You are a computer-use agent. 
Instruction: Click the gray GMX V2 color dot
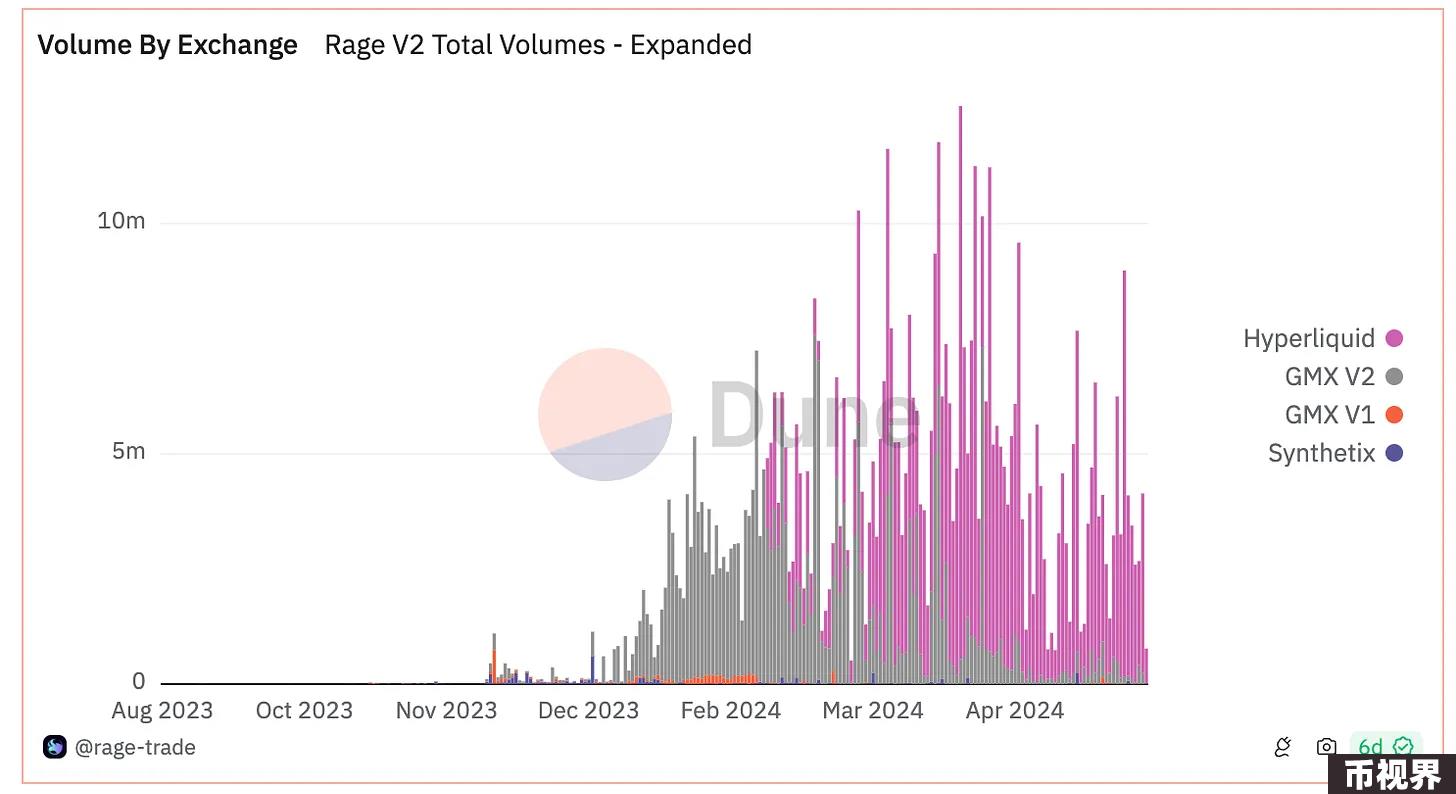(1394, 377)
